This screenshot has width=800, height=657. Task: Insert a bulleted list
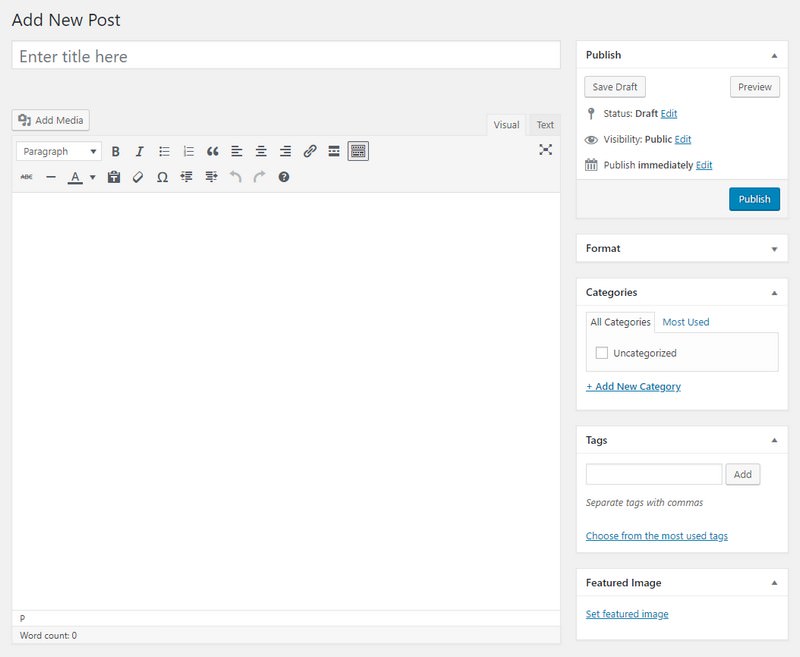(x=162, y=151)
